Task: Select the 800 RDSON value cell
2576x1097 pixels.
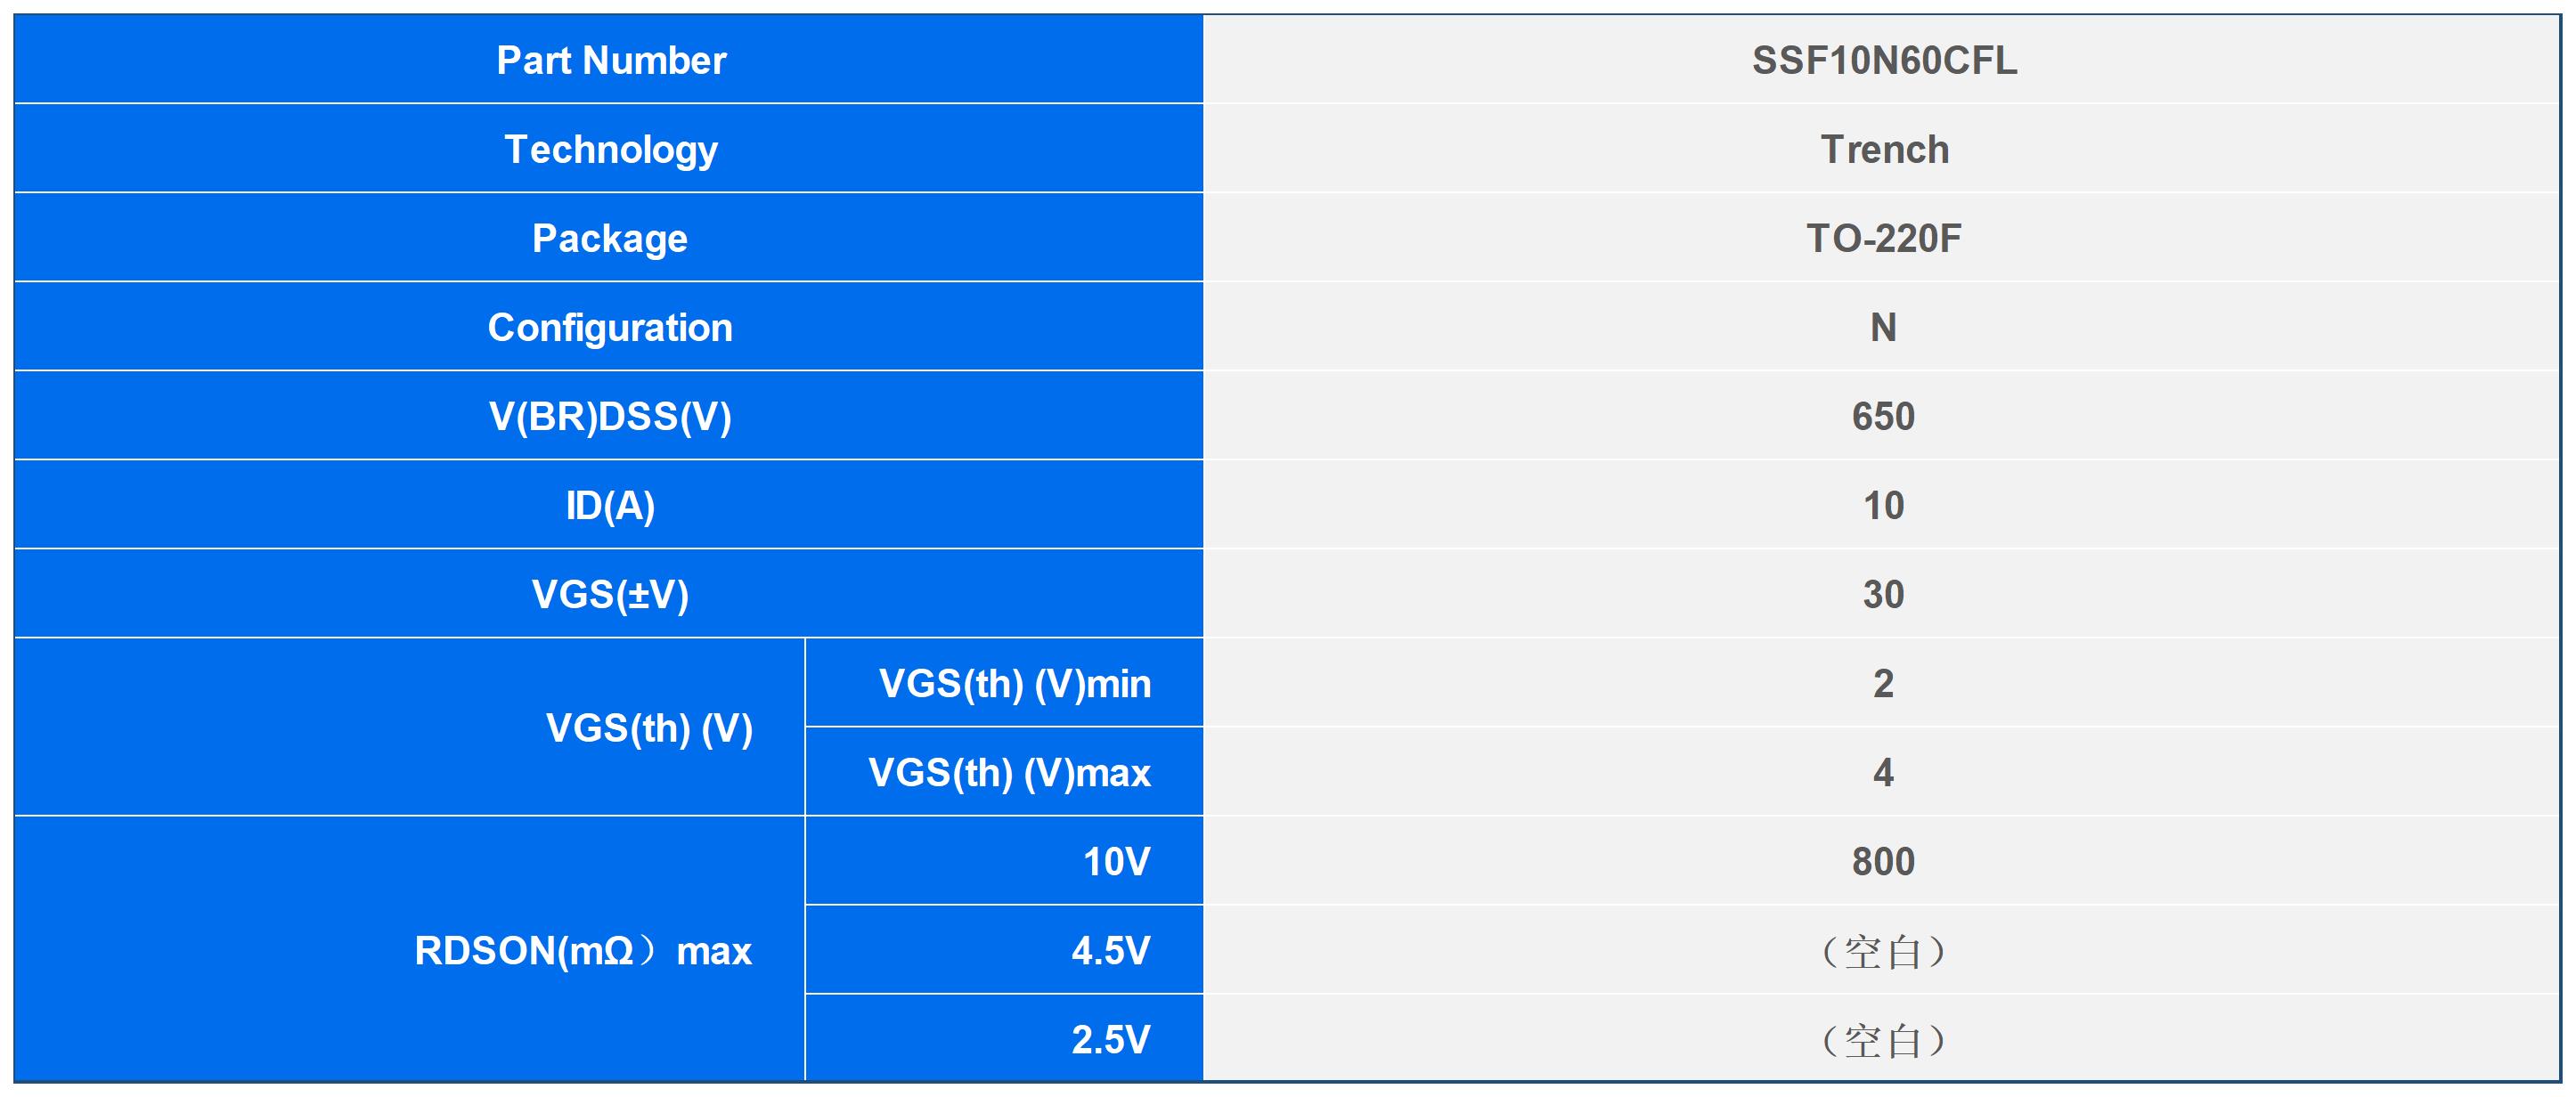Action: [x=1883, y=861]
